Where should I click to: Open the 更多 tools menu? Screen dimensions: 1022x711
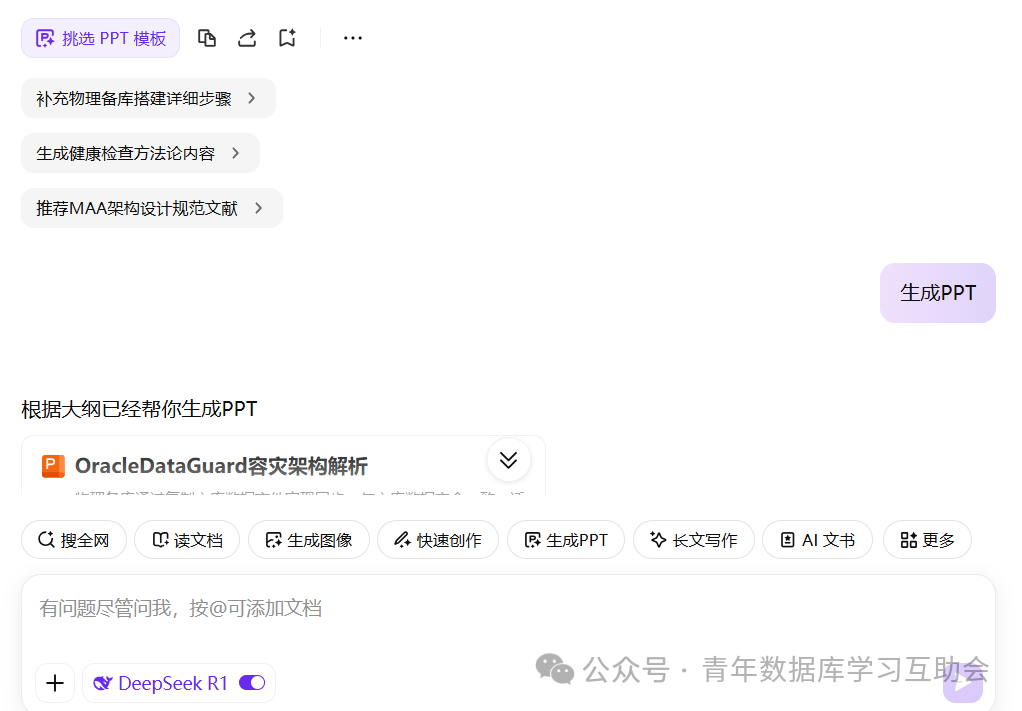927,540
